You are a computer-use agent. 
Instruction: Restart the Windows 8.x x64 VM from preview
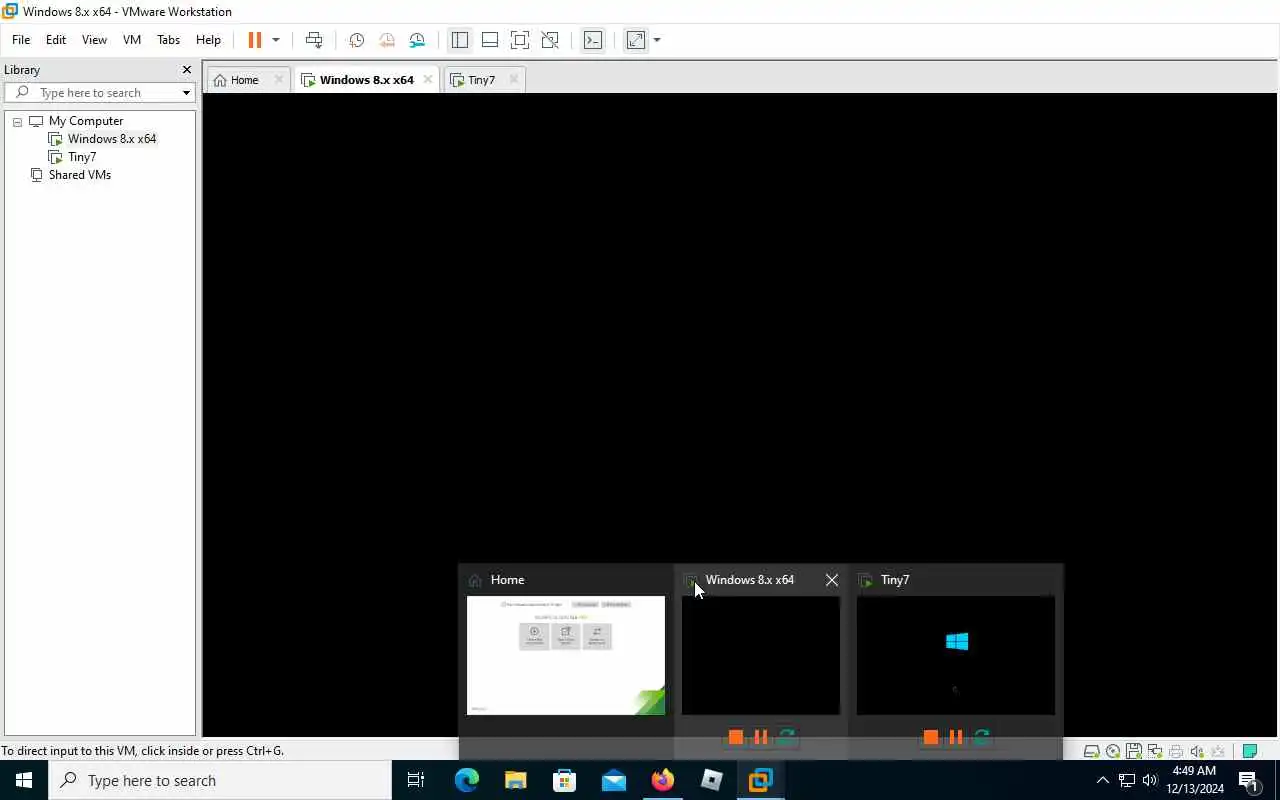786,737
